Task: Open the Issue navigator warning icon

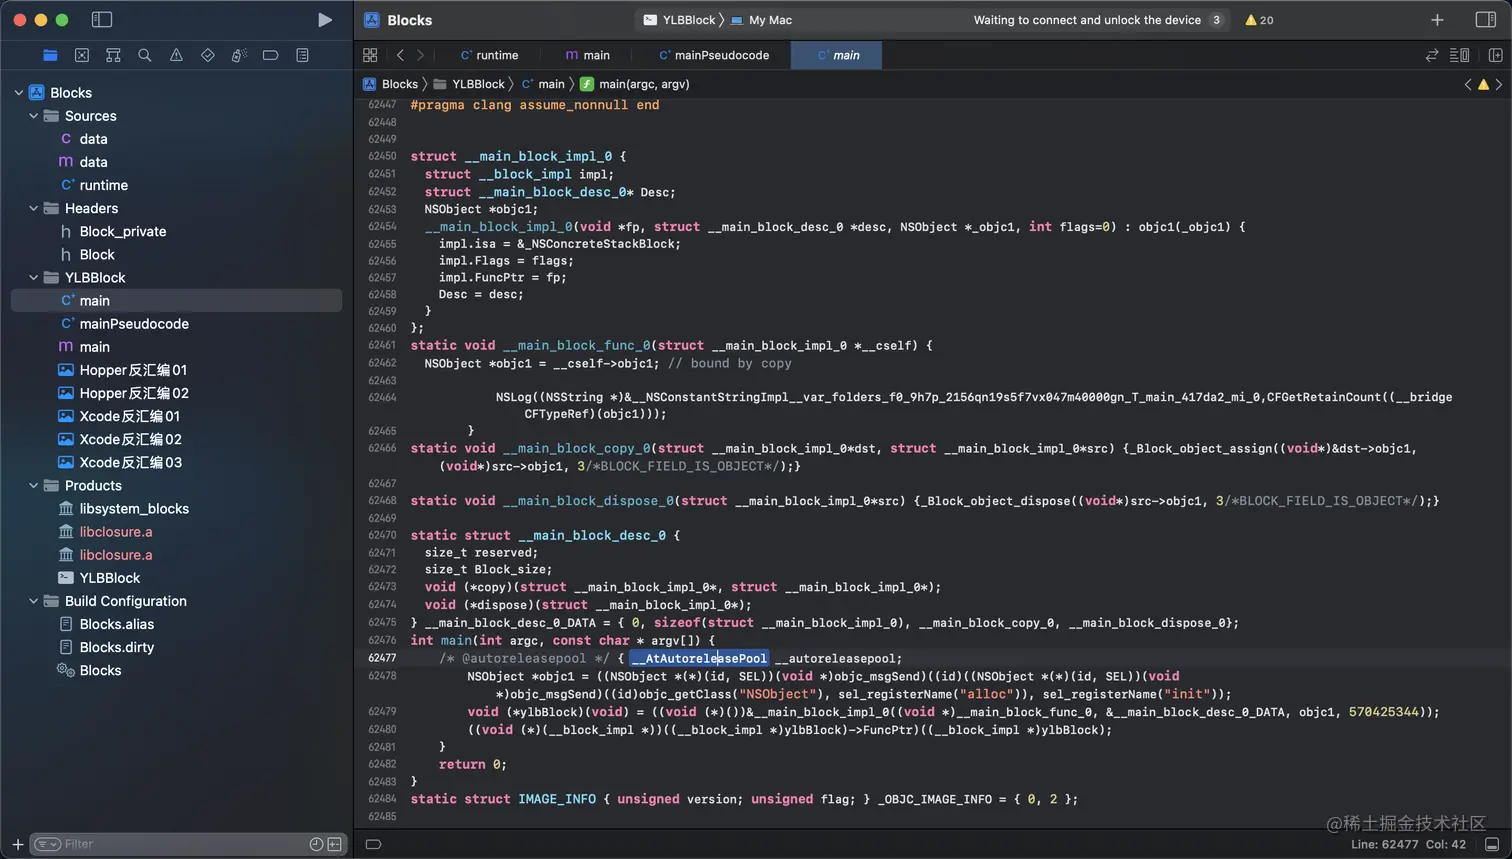Action: (x=176, y=55)
